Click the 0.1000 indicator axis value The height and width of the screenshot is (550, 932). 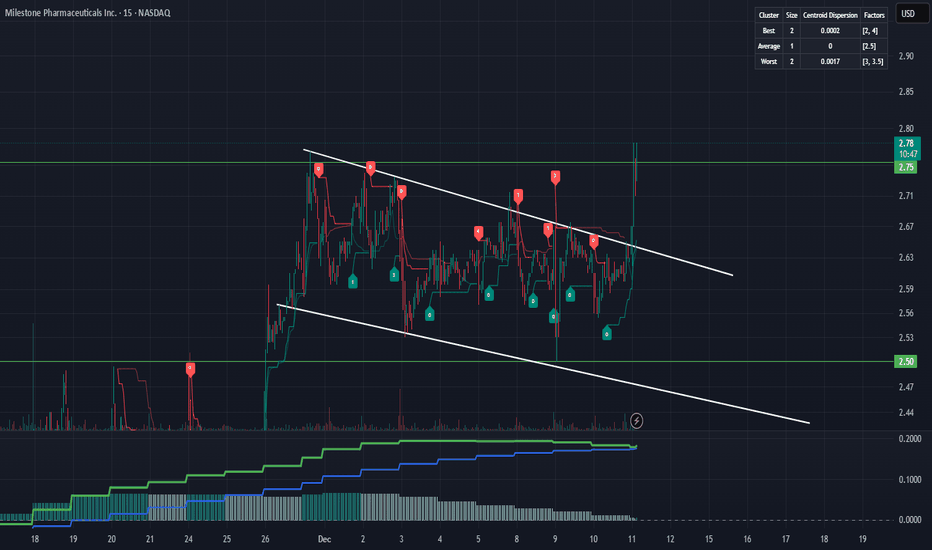click(x=909, y=479)
